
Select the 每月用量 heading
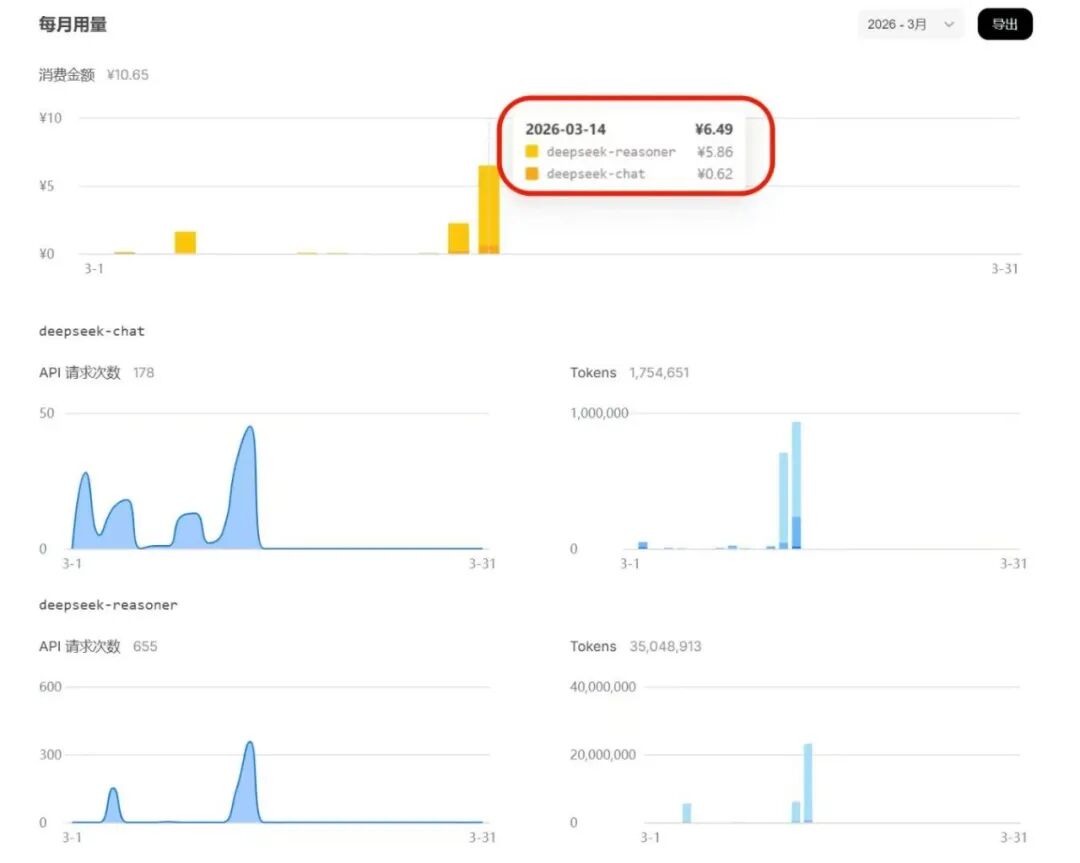pos(73,25)
